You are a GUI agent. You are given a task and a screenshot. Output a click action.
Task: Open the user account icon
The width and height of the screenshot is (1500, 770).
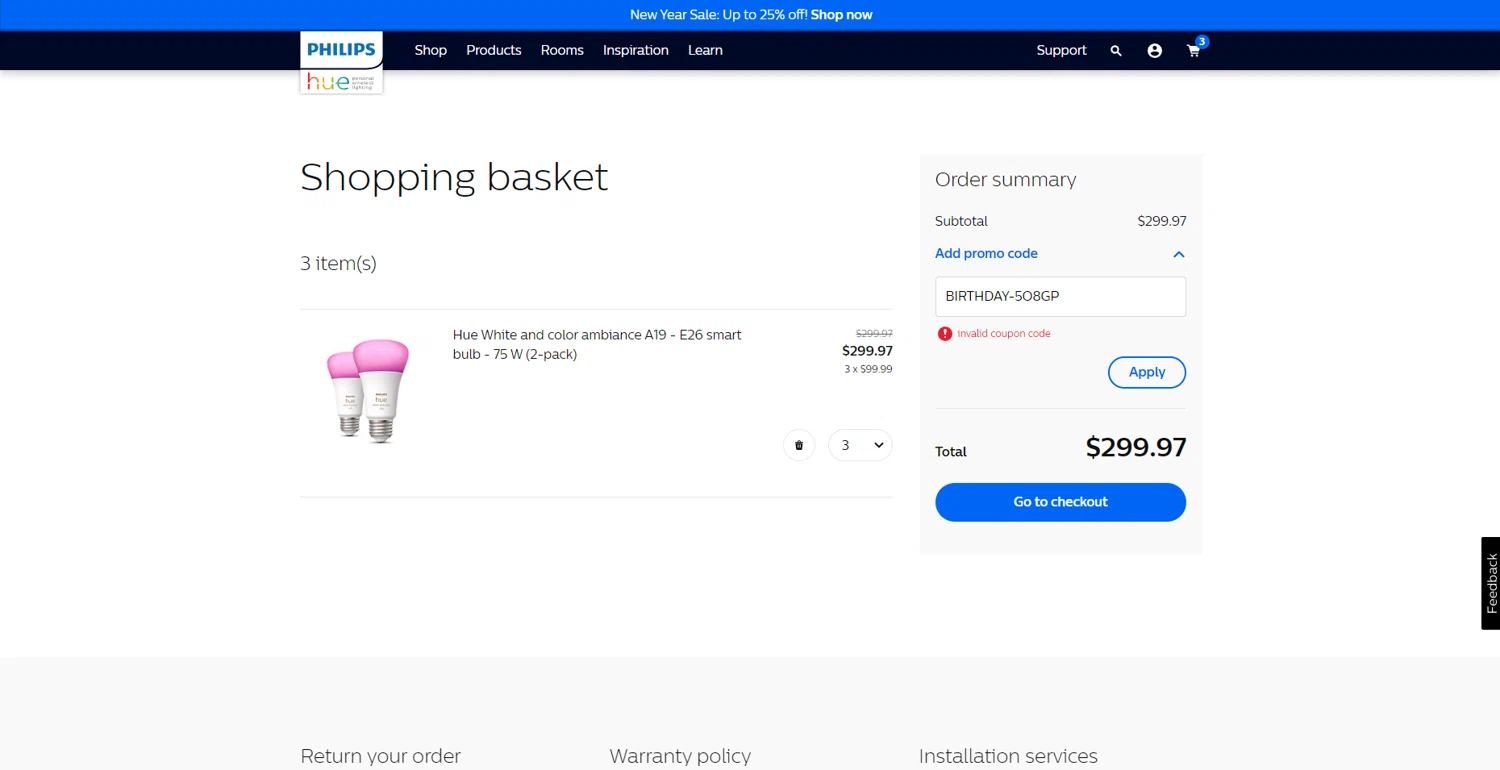(1155, 50)
